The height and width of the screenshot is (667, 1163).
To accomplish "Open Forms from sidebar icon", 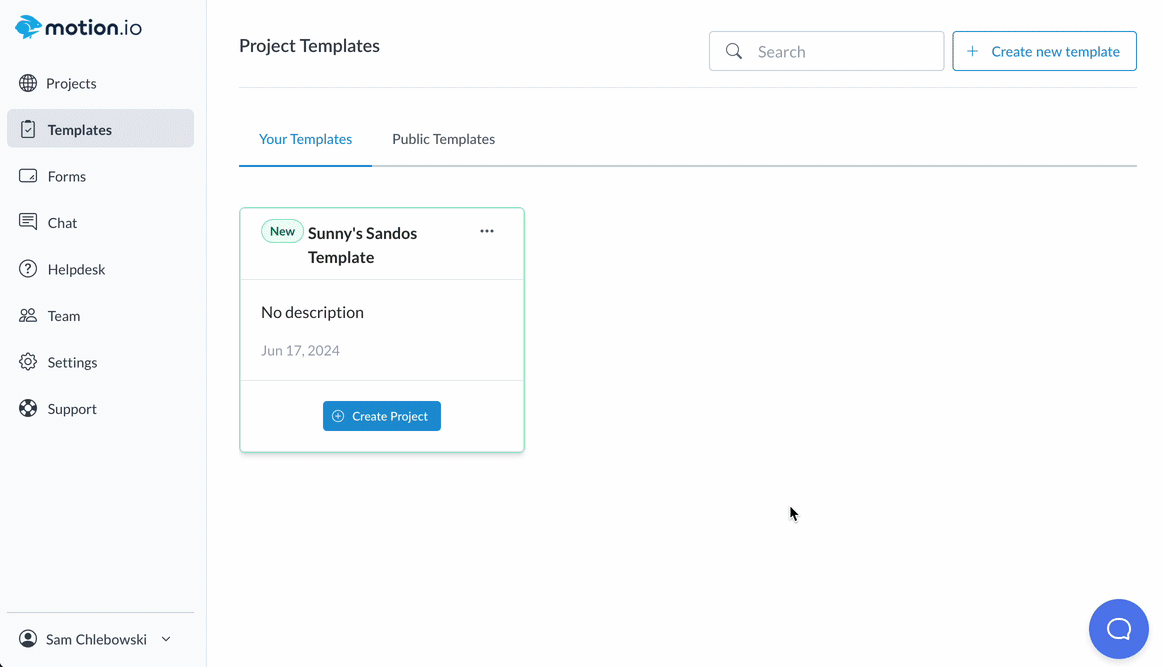I will coord(28,176).
